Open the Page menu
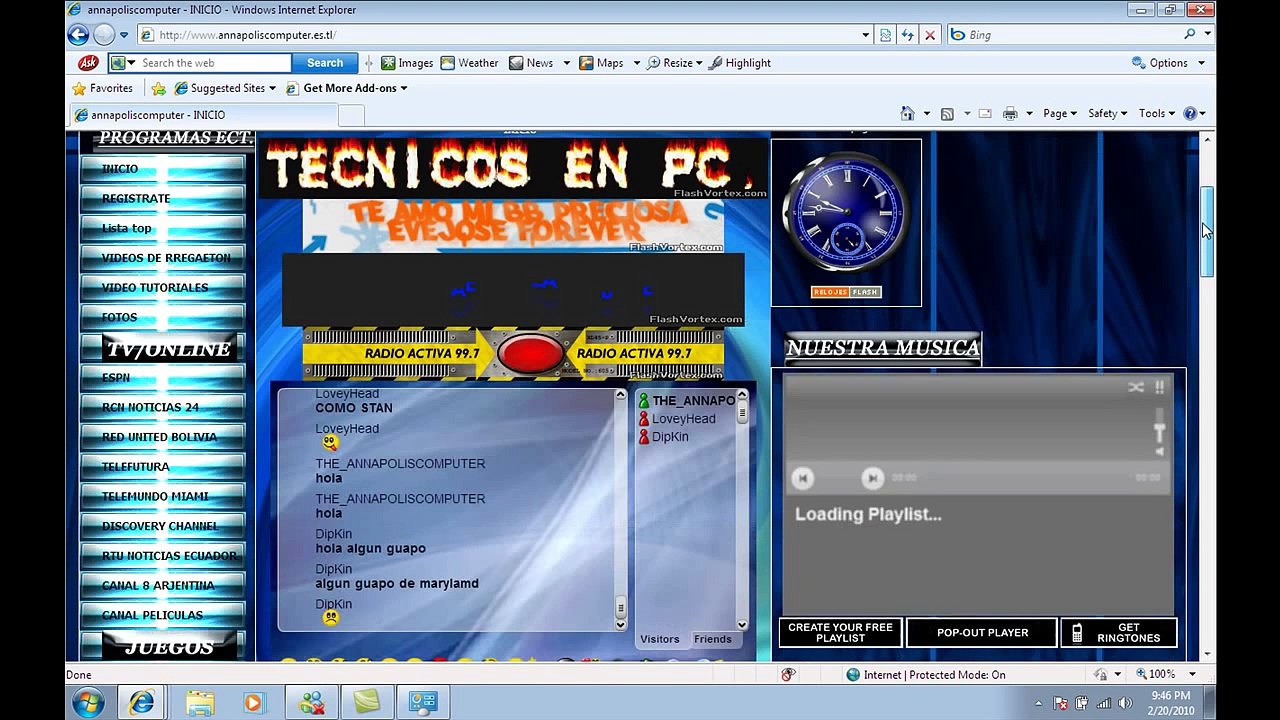The height and width of the screenshot is (720, 1280). (1059, 114)
